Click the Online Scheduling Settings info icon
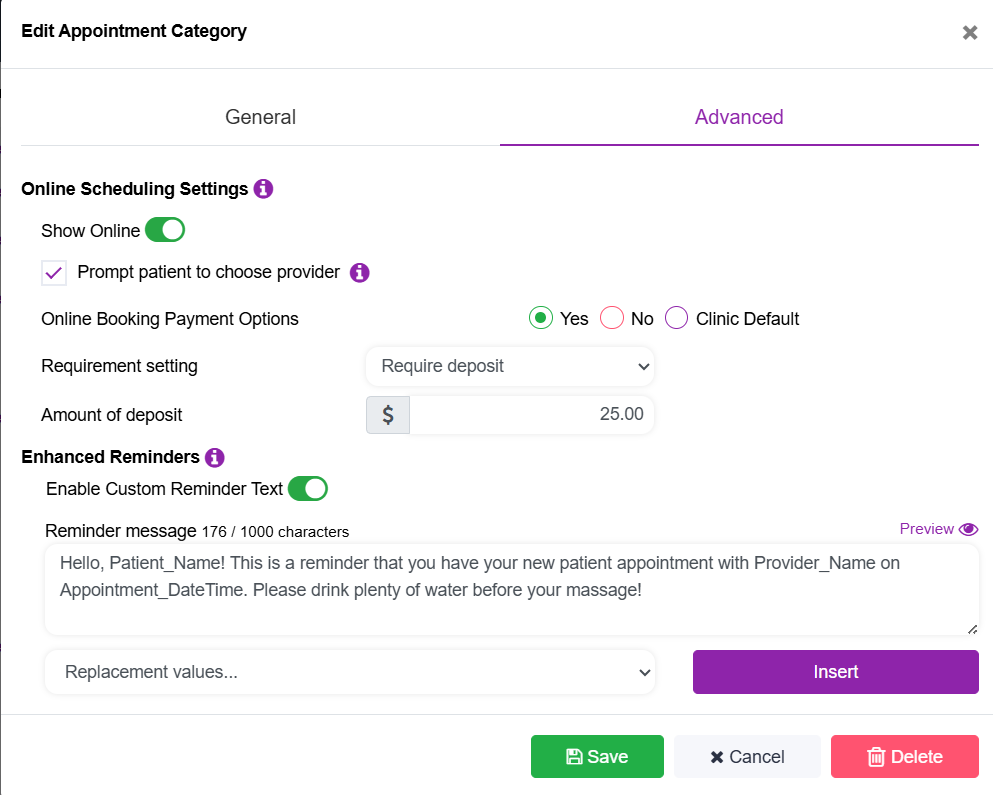The width and height of the screenshot is (993, 795). (x=263, y=189)
